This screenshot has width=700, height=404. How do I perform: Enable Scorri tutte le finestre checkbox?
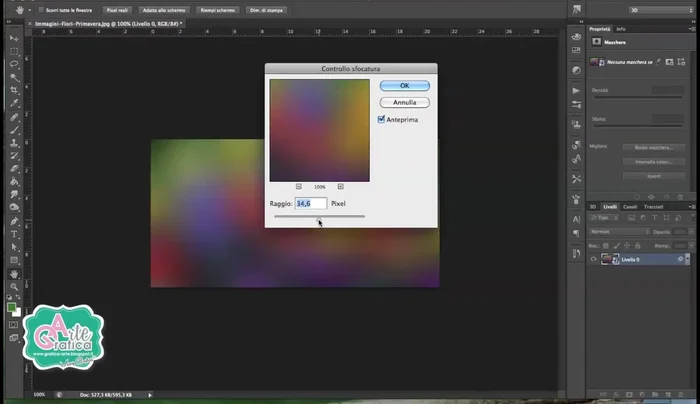[x=40, y=9]
